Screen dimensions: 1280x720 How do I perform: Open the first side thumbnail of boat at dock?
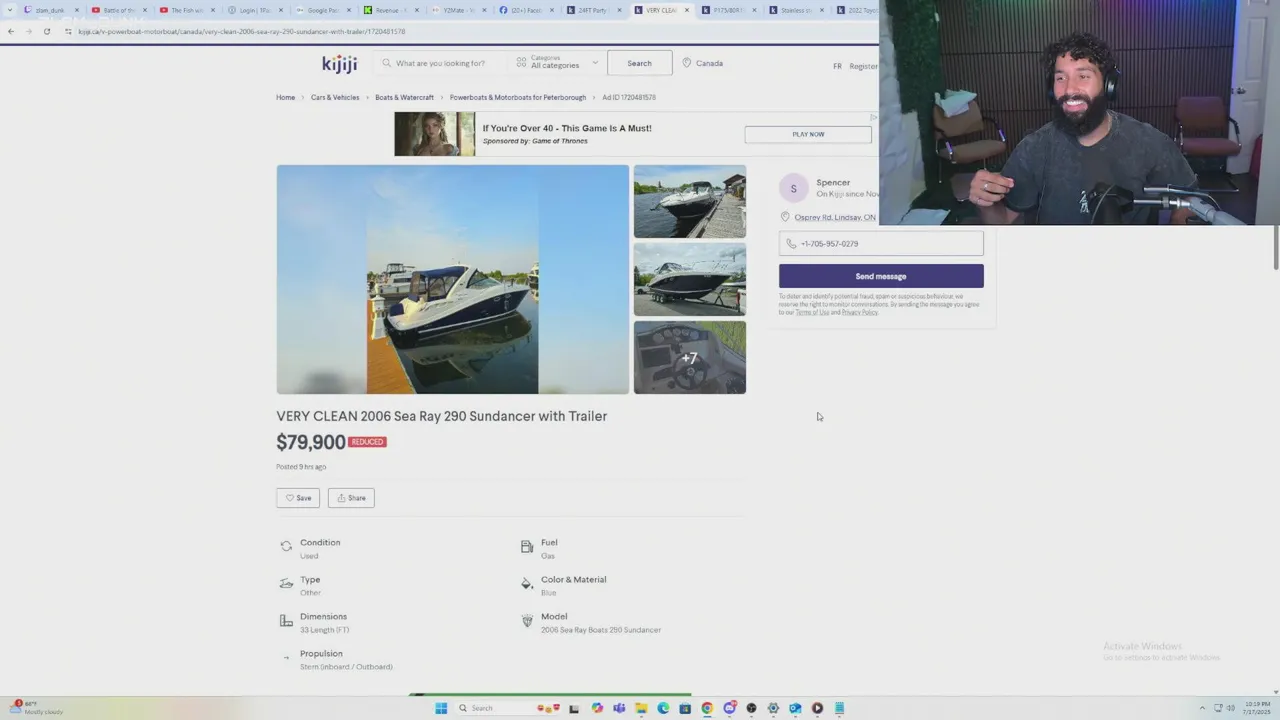pos(690,201)
